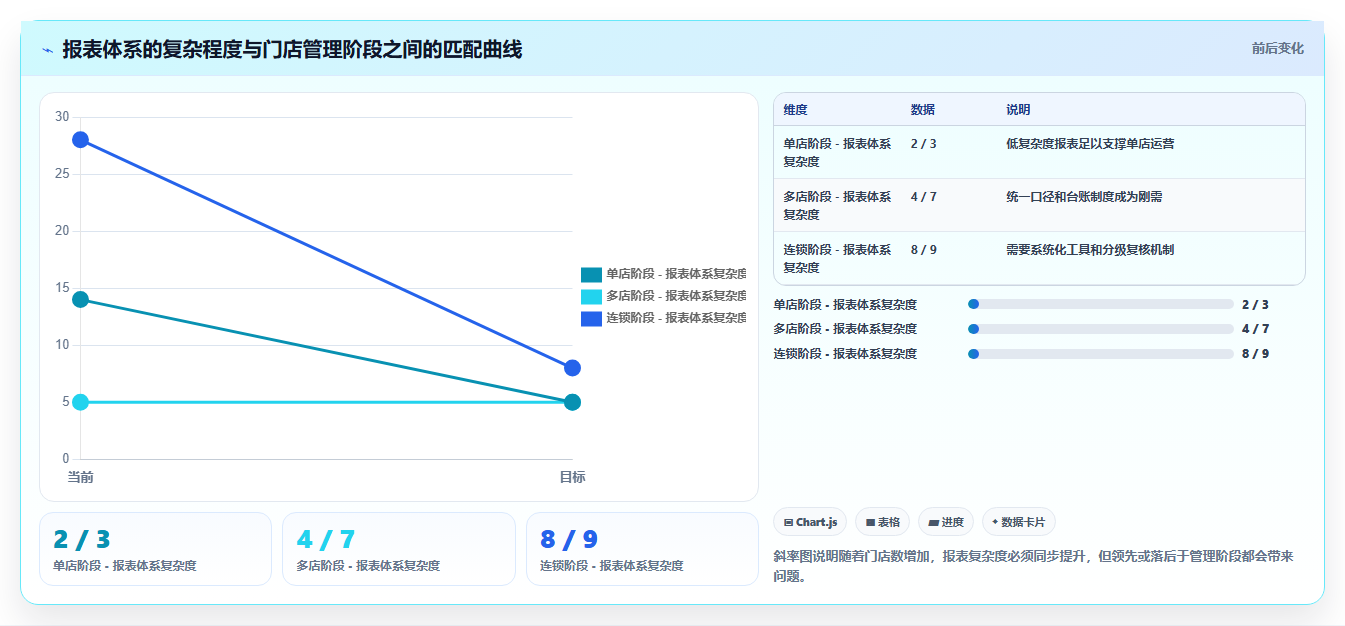Select the Chart.js chip
This screenshot has width=1345, height=626.
coord(810,522)
